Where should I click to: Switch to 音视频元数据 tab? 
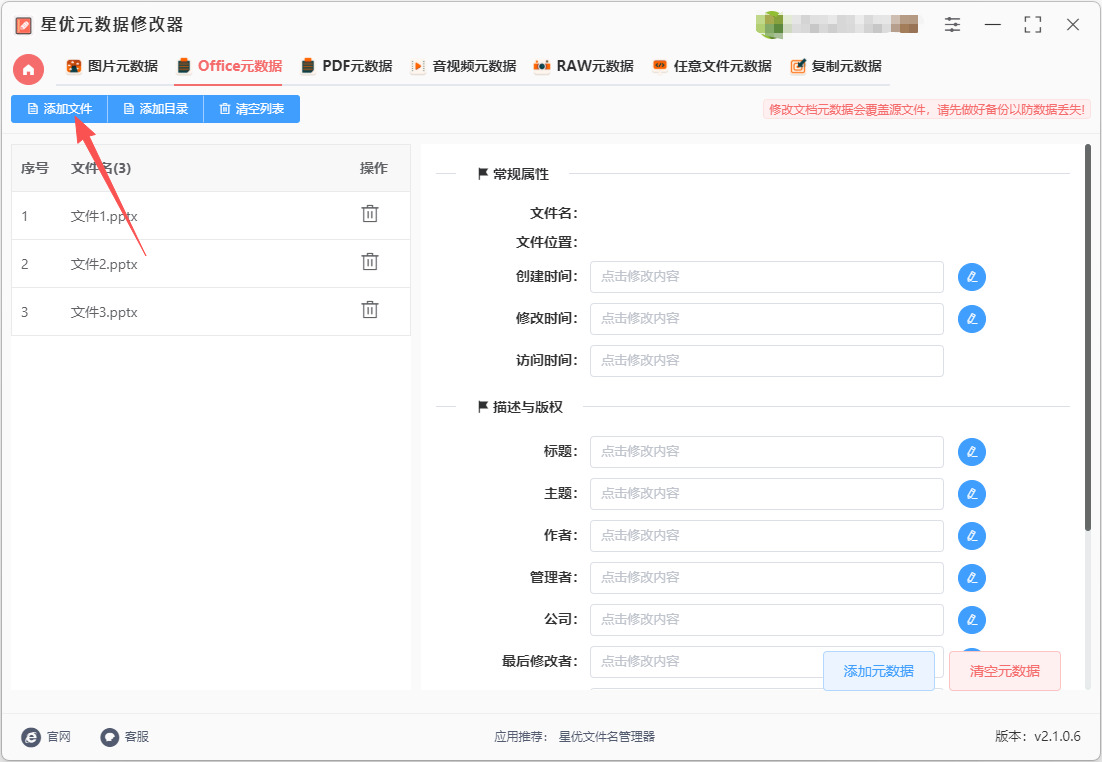463,66
